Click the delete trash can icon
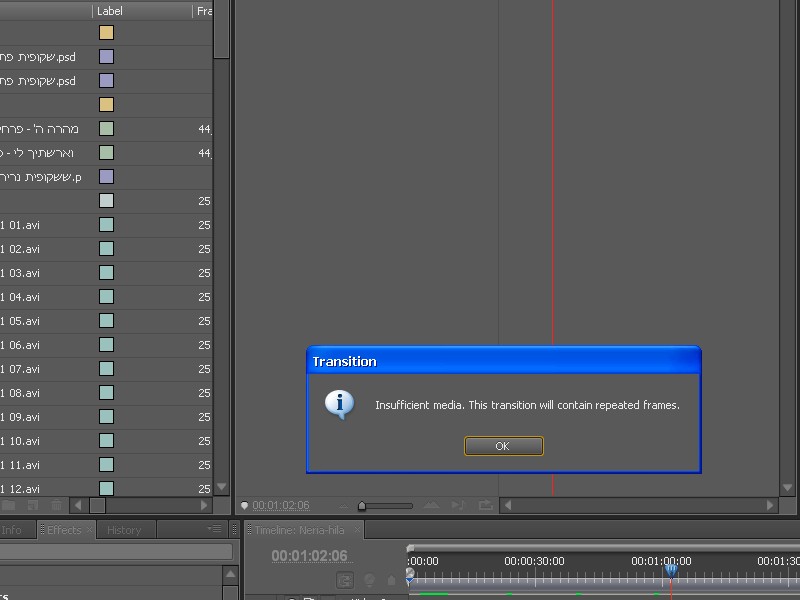Image resolution: width=800 pixels, height=600 pixels. coord(57,506)
